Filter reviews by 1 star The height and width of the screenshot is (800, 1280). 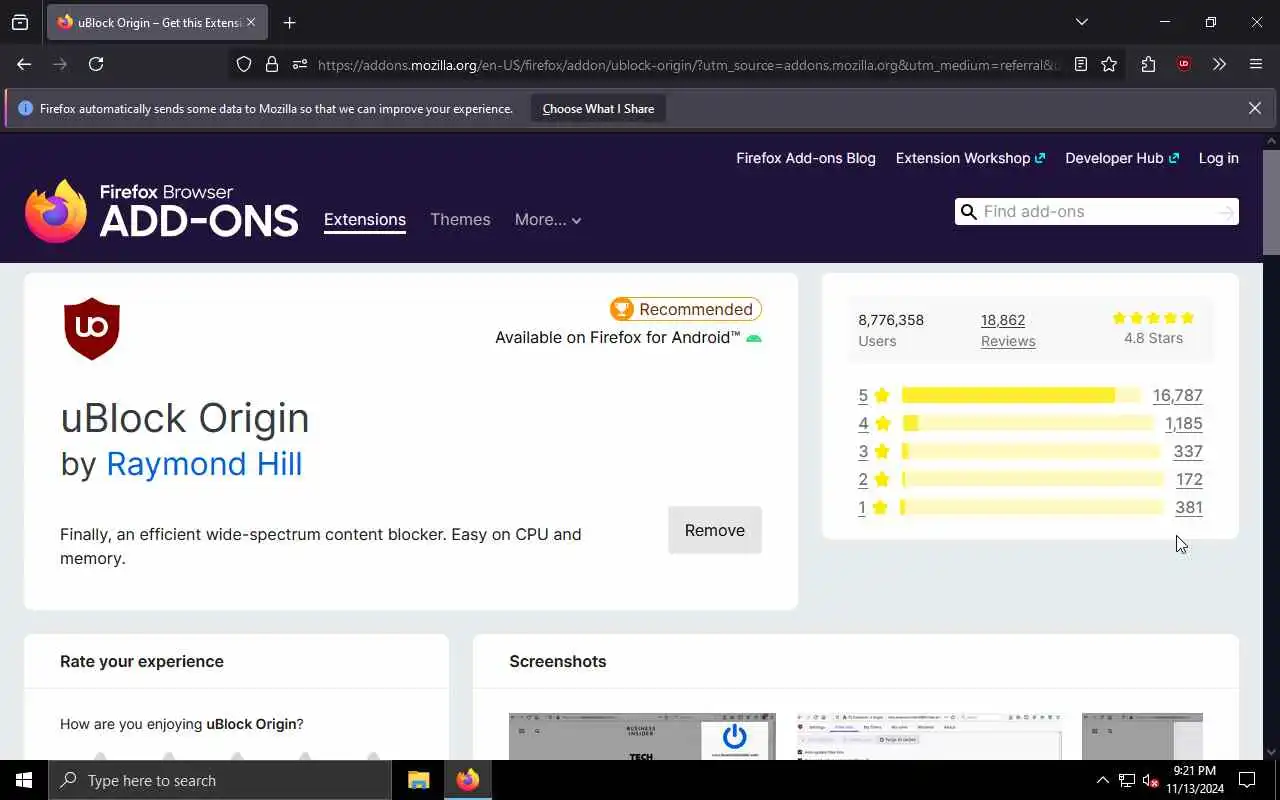pyautogui.click(x=873, y=507)
